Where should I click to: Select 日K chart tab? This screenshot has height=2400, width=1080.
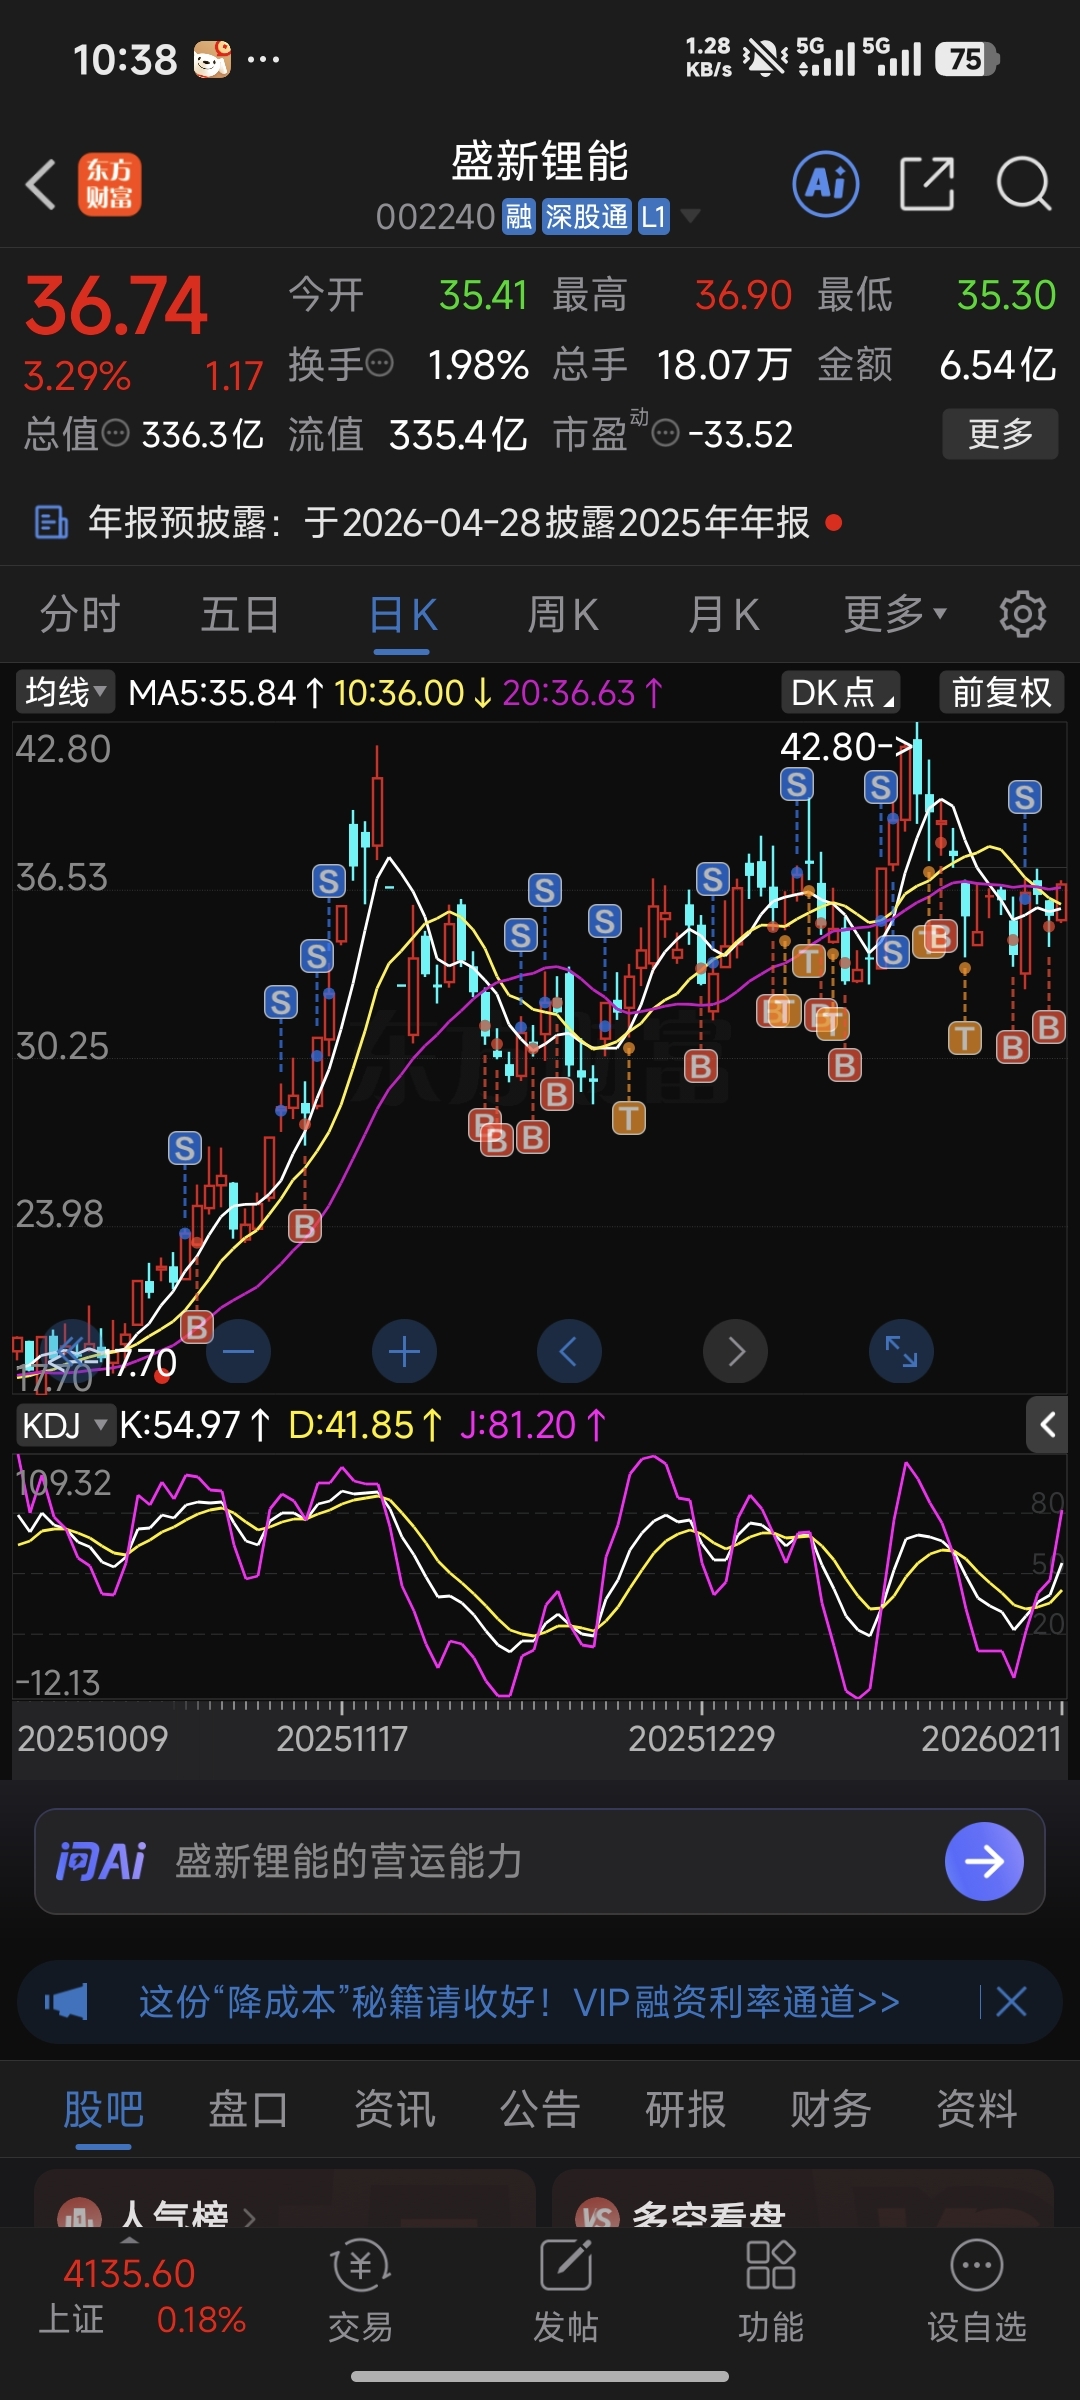(x=402, y=614)
